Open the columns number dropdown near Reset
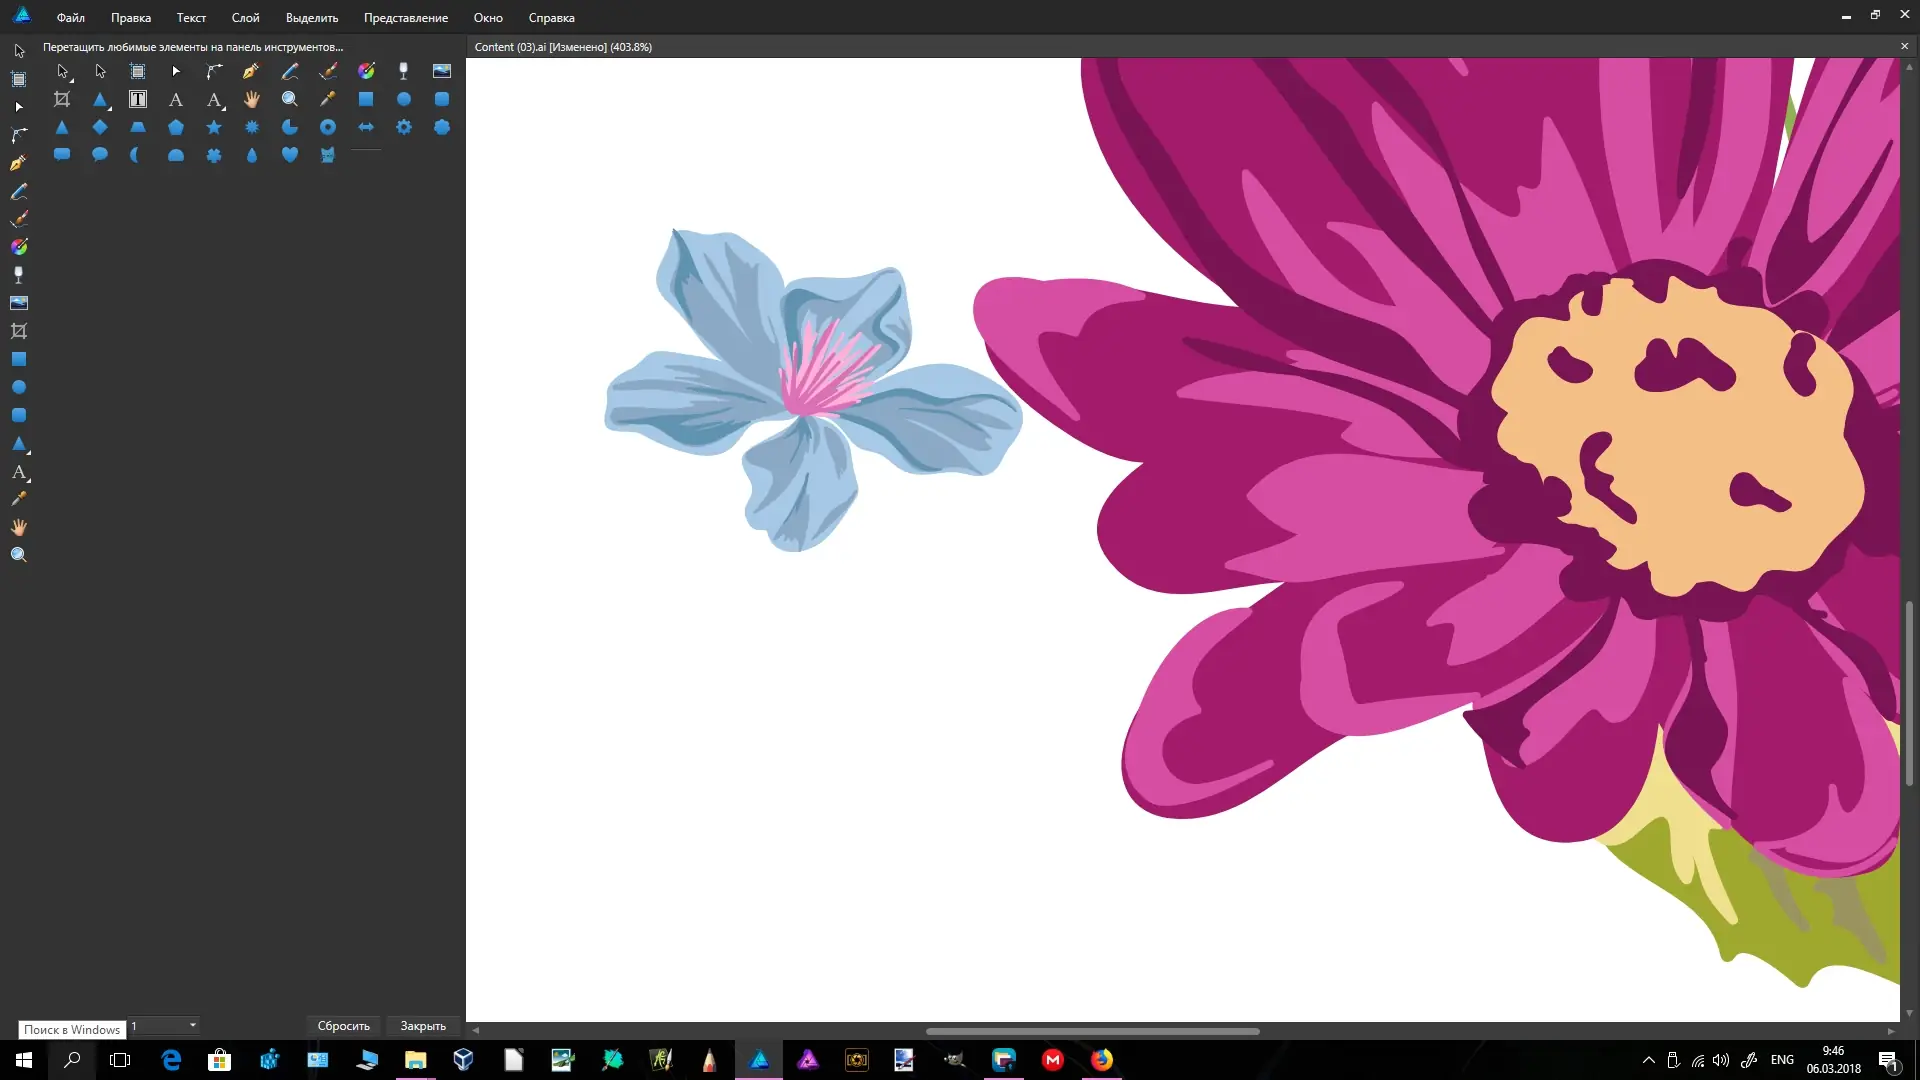Screen dimensions: 1920x1080 click(192, 1026)
